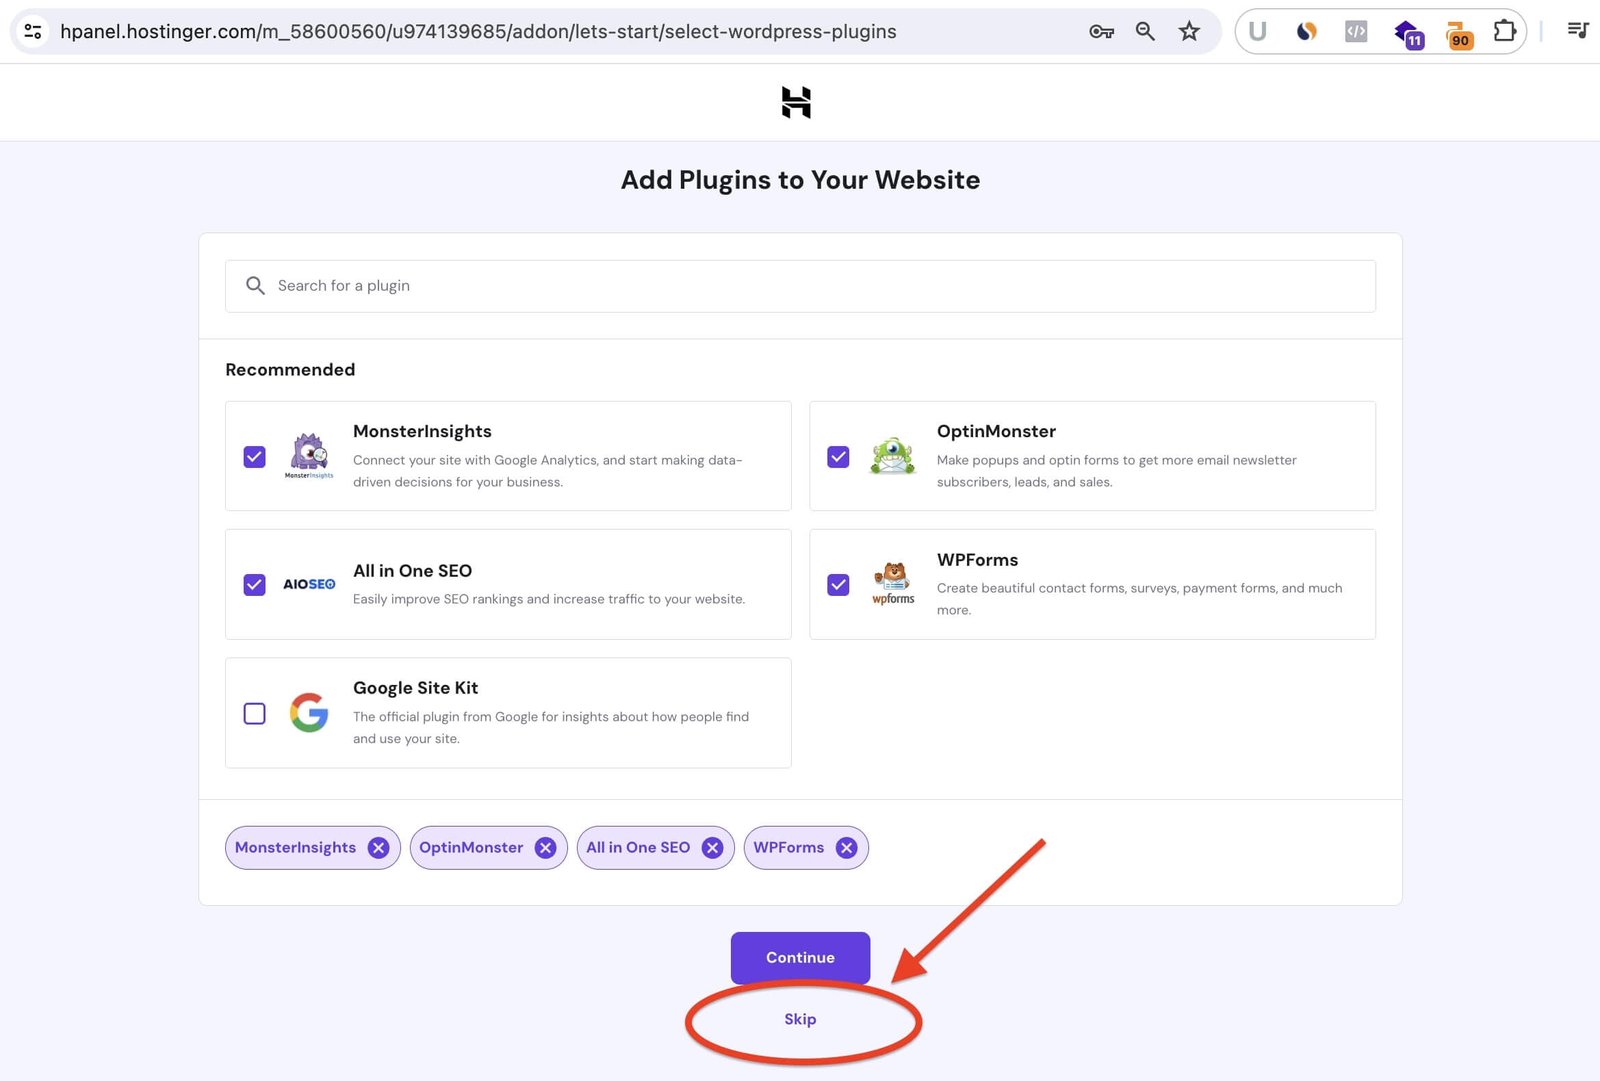The image size is (1600, 1081).
Task: Click the search magnifier icon in plugin search
Action: (255, 286)
